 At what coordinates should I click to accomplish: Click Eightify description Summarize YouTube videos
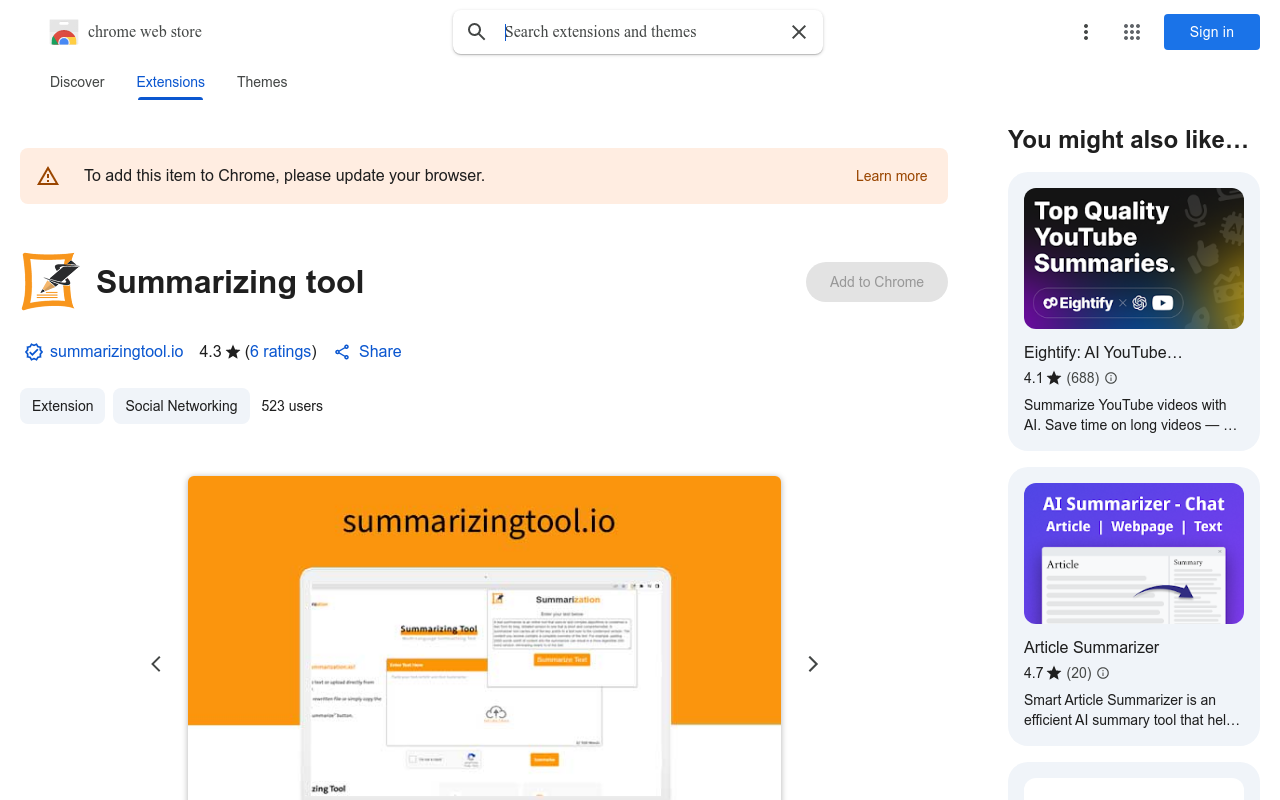tap(1130, 415)
